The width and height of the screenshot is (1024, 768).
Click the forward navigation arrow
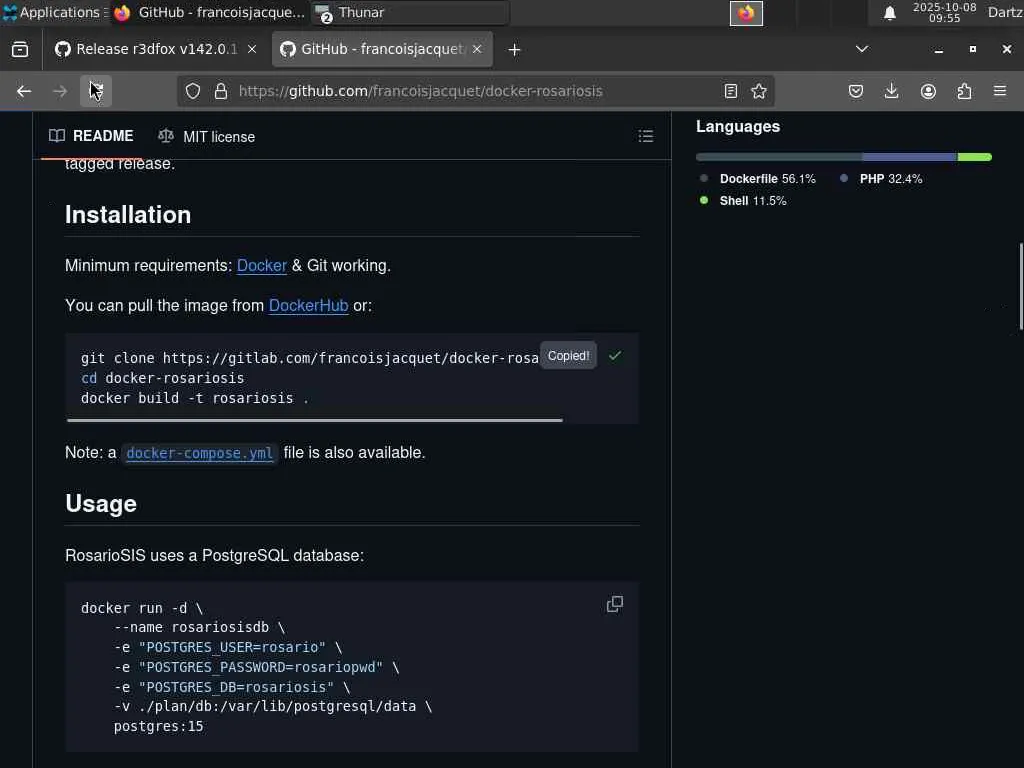60,91
